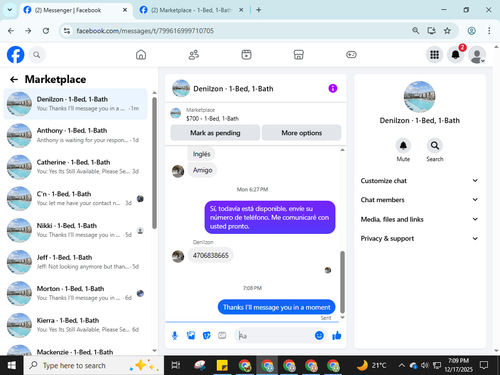Screen dimensions: 500x375
Task: Attach a photo file icon
Action: click(191, 336)
